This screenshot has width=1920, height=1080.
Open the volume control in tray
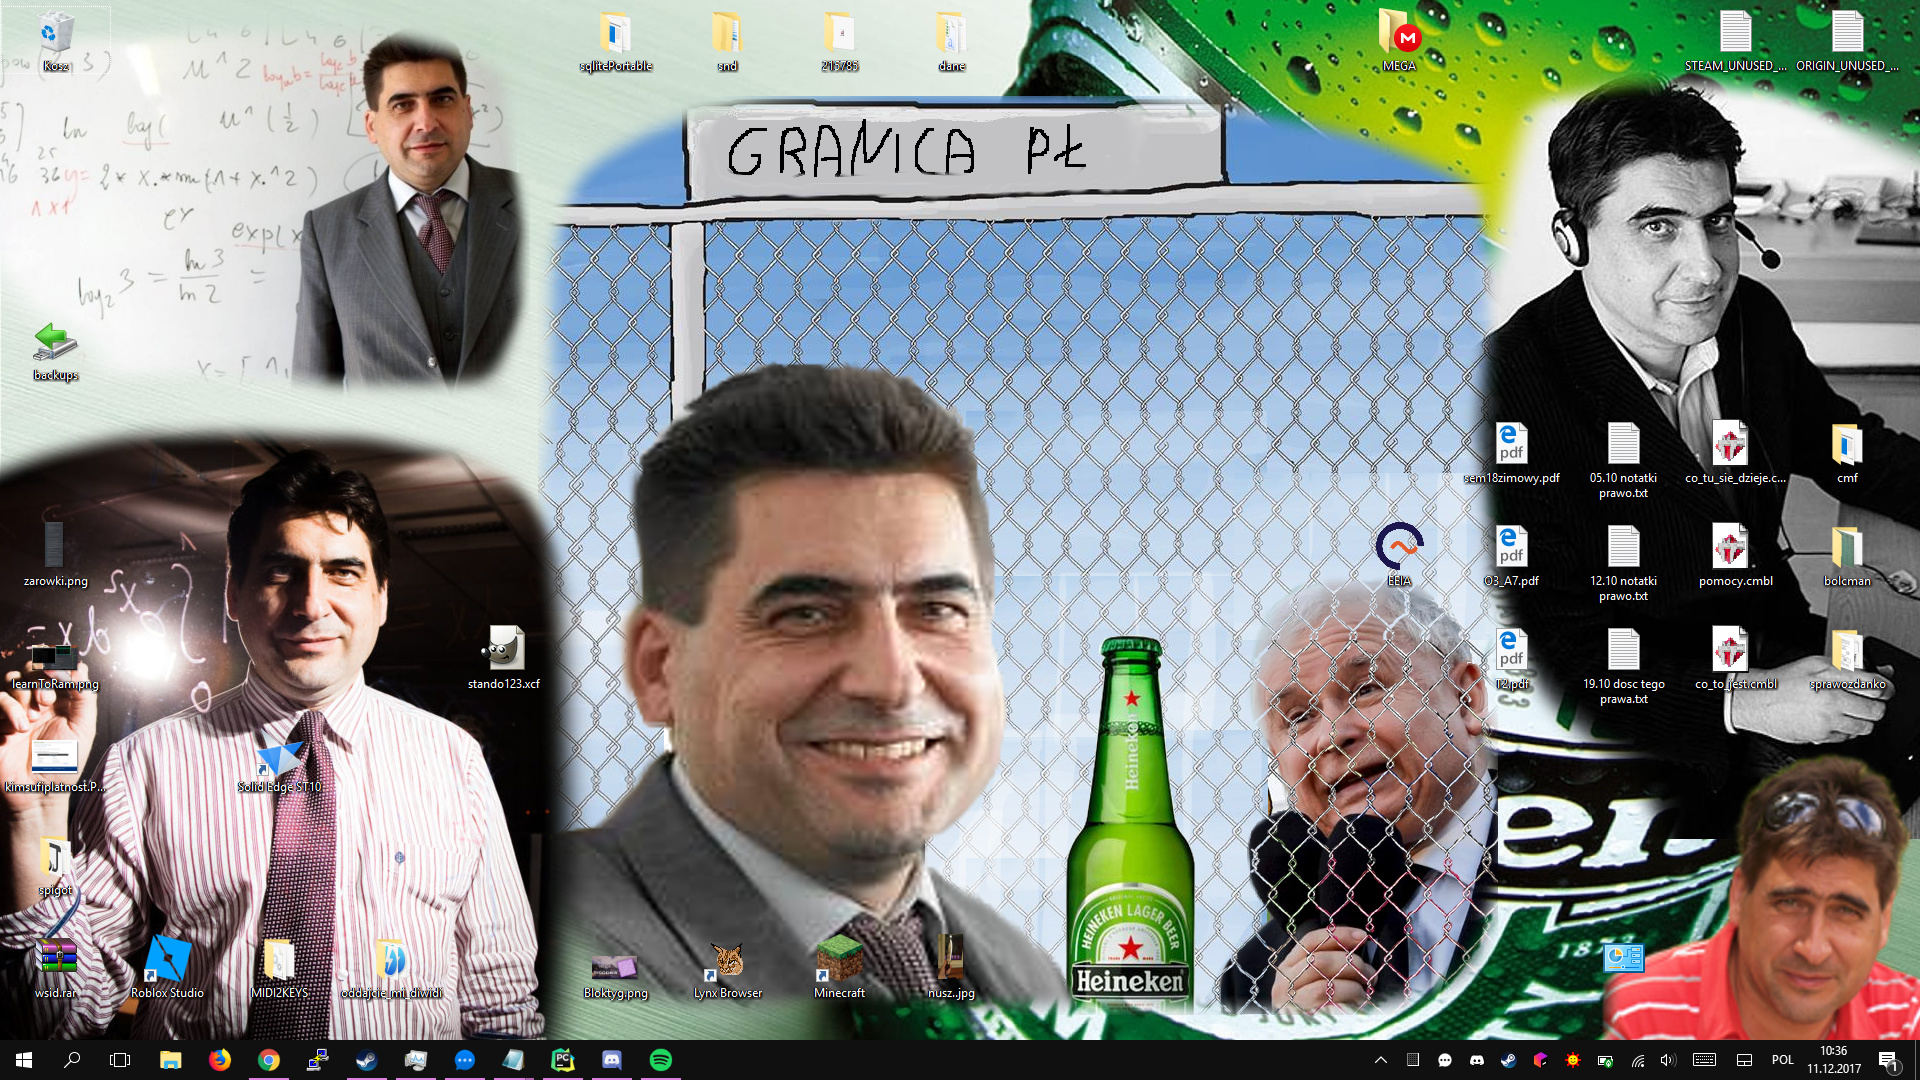(x=1667, y=1060)
